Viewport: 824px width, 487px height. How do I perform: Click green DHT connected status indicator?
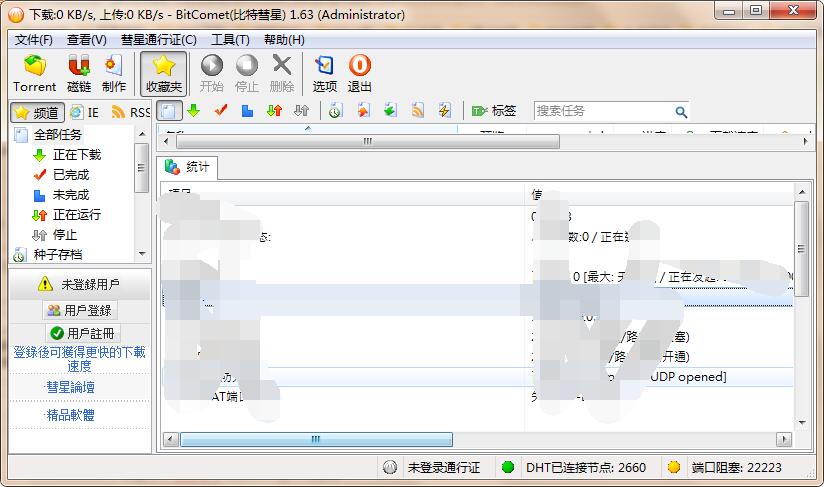coord(508,467)
